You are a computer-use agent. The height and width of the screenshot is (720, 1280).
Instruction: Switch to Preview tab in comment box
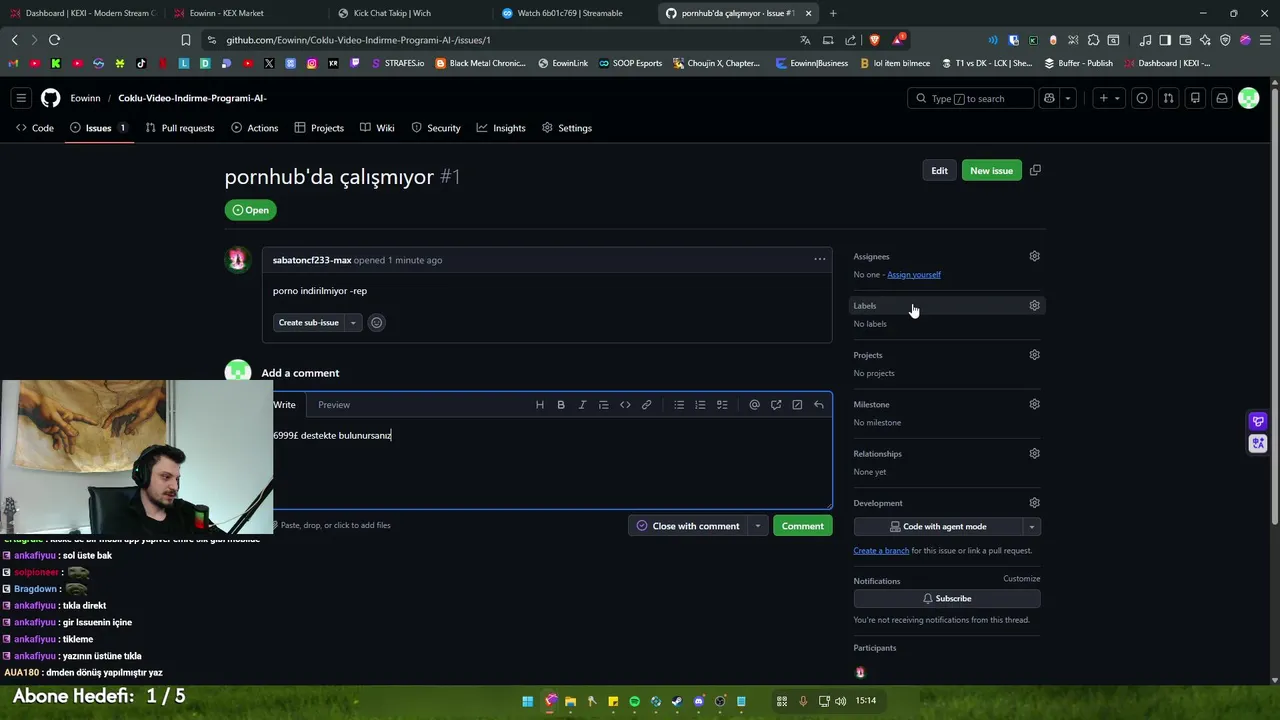[334, 405]
